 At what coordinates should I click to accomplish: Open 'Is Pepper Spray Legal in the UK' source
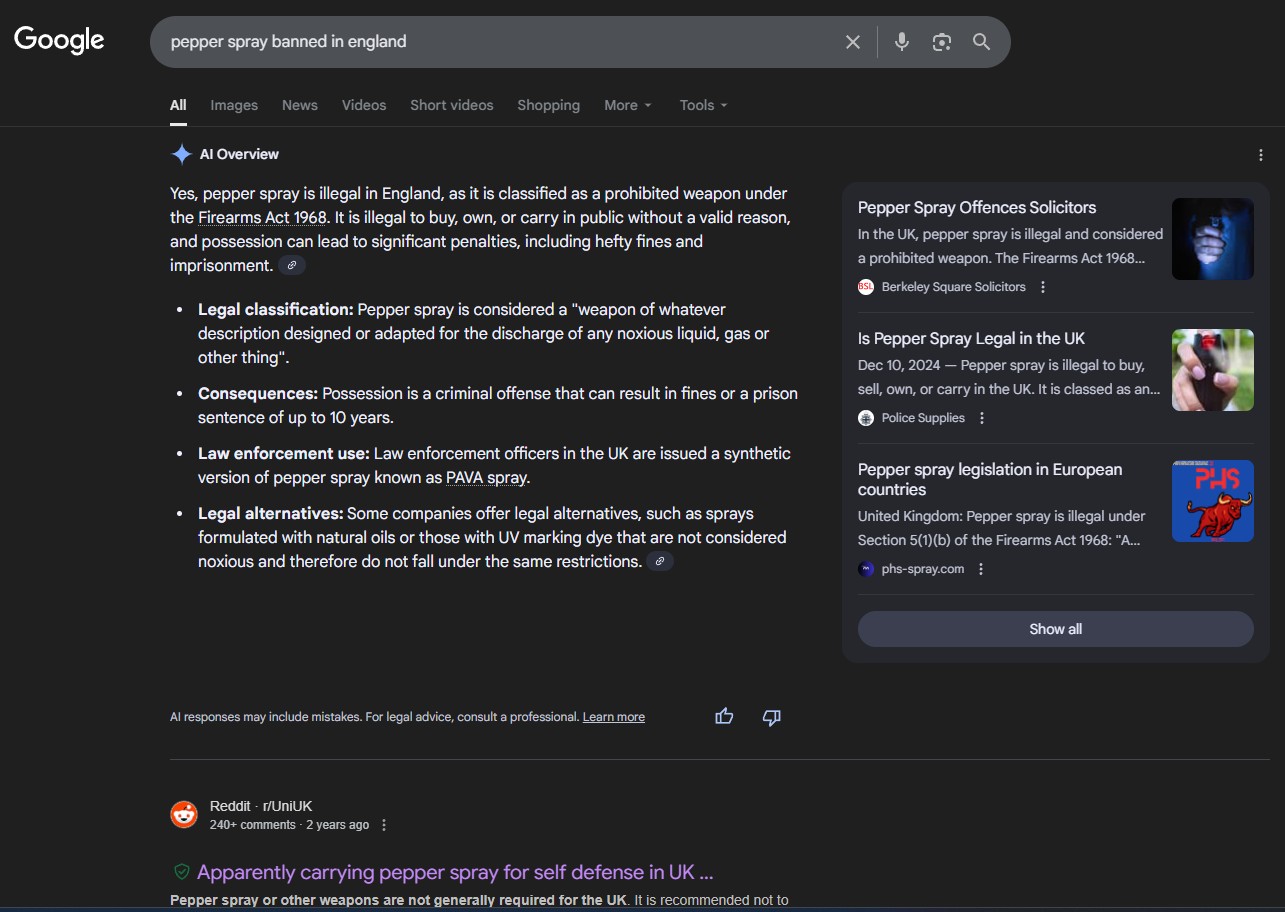[971, 338]
